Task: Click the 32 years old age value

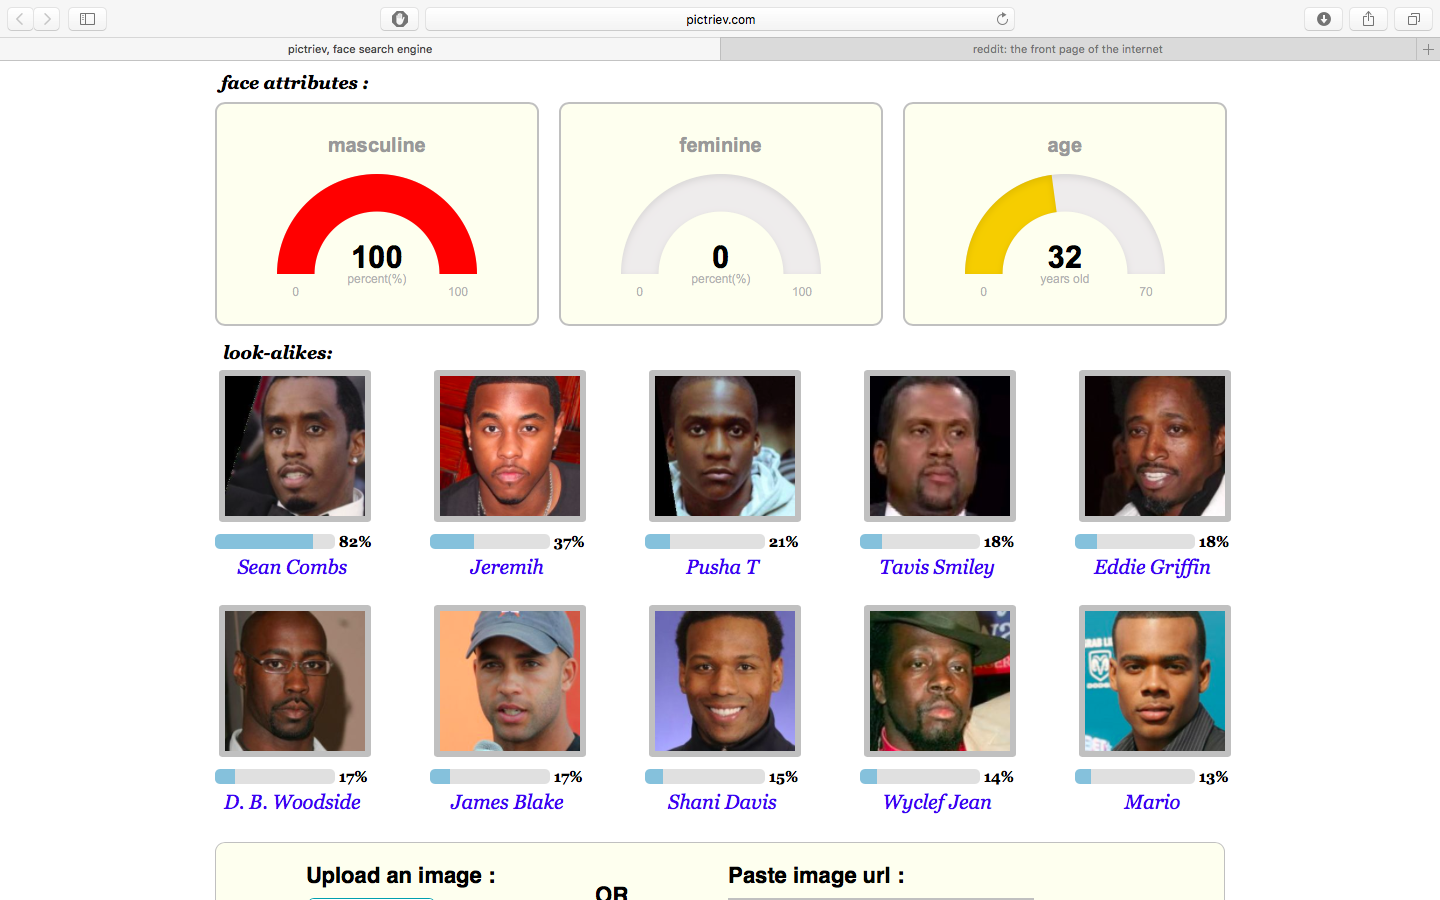Action: coord(1065,257)
